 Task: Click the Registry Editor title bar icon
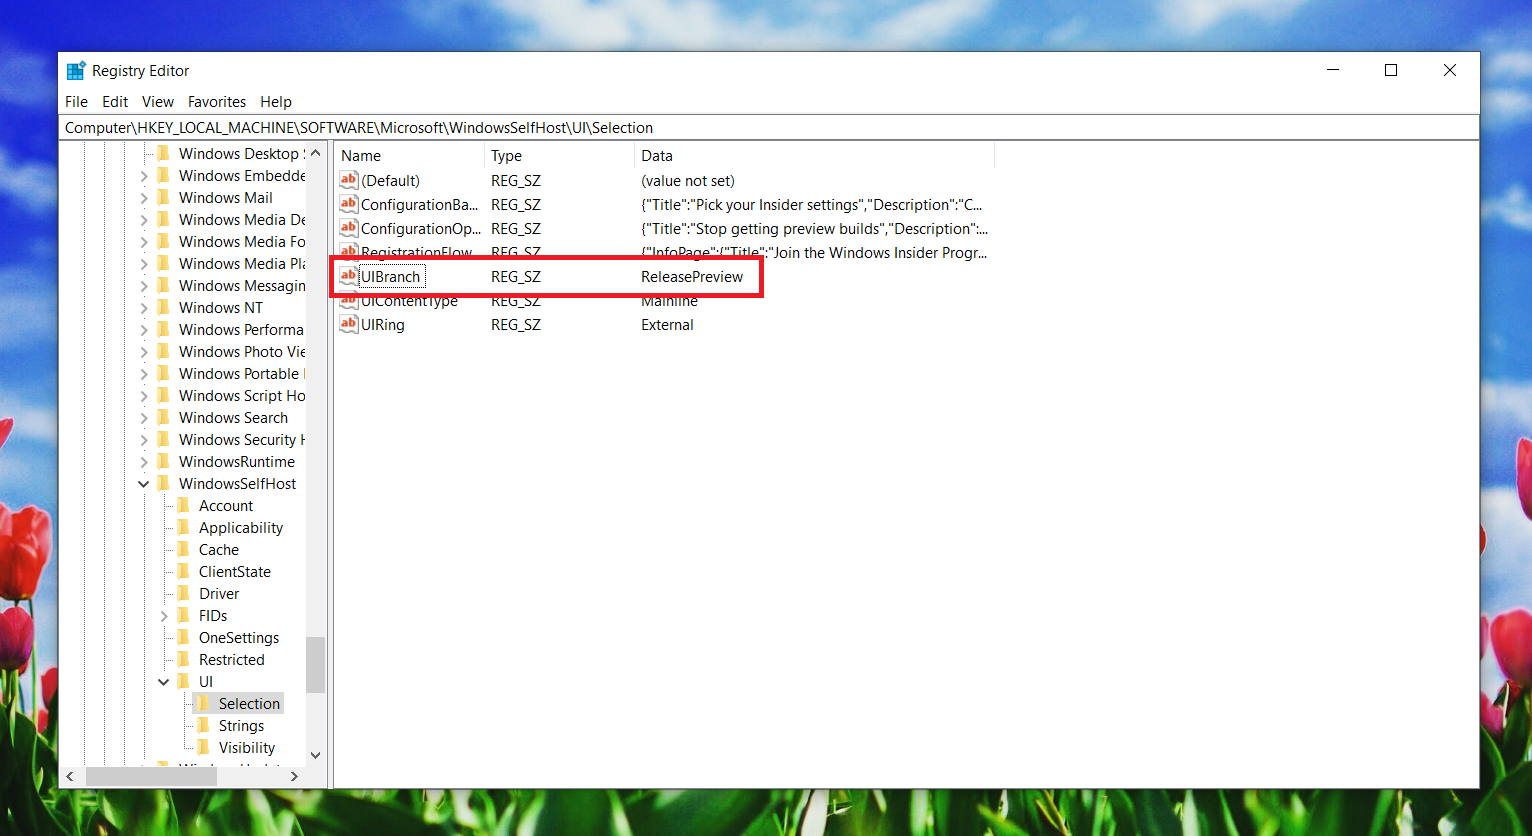76,70
